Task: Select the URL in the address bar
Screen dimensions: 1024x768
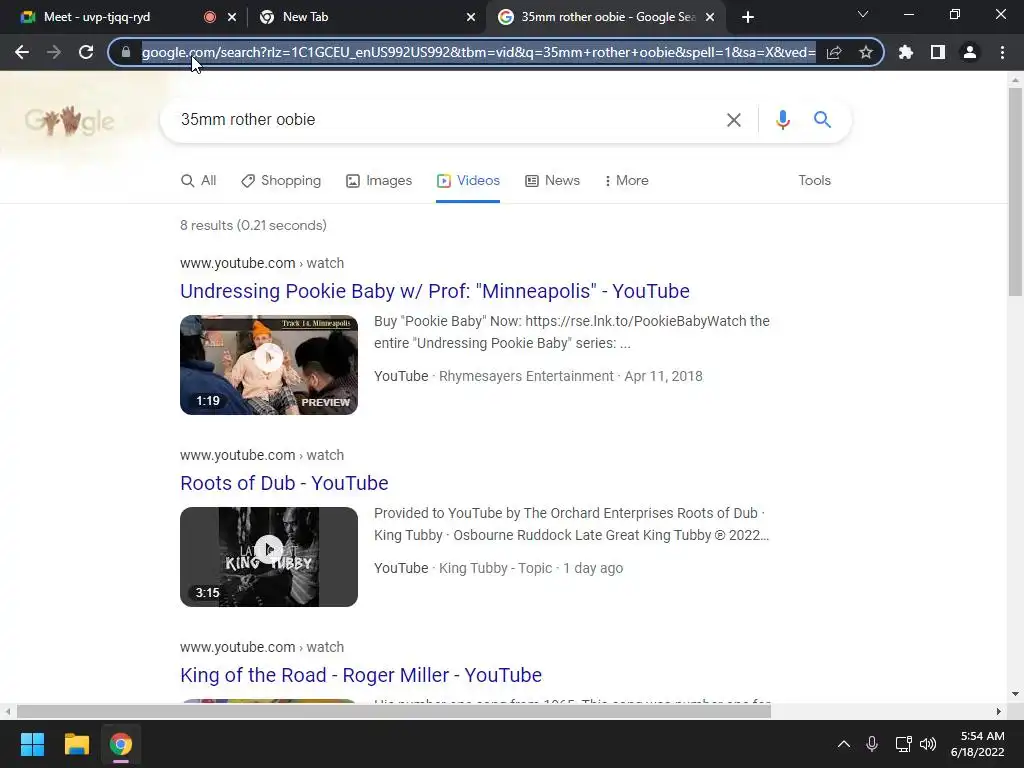Action: pos(478,52)
